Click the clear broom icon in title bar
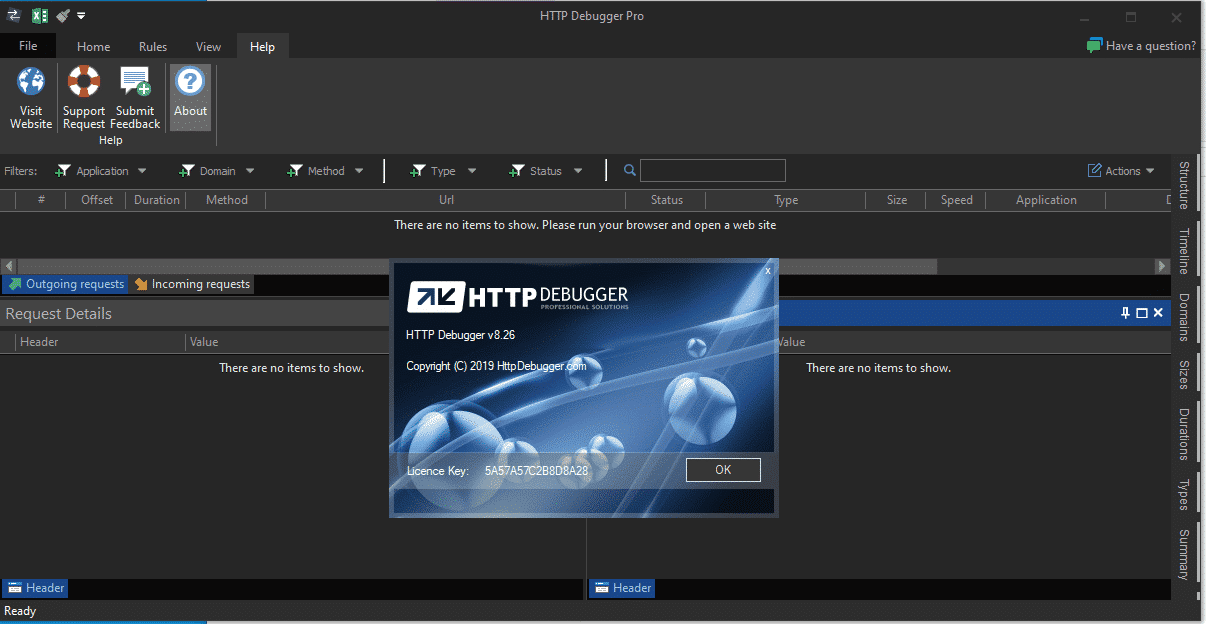 pyautogui.click(x=63, y=16)
